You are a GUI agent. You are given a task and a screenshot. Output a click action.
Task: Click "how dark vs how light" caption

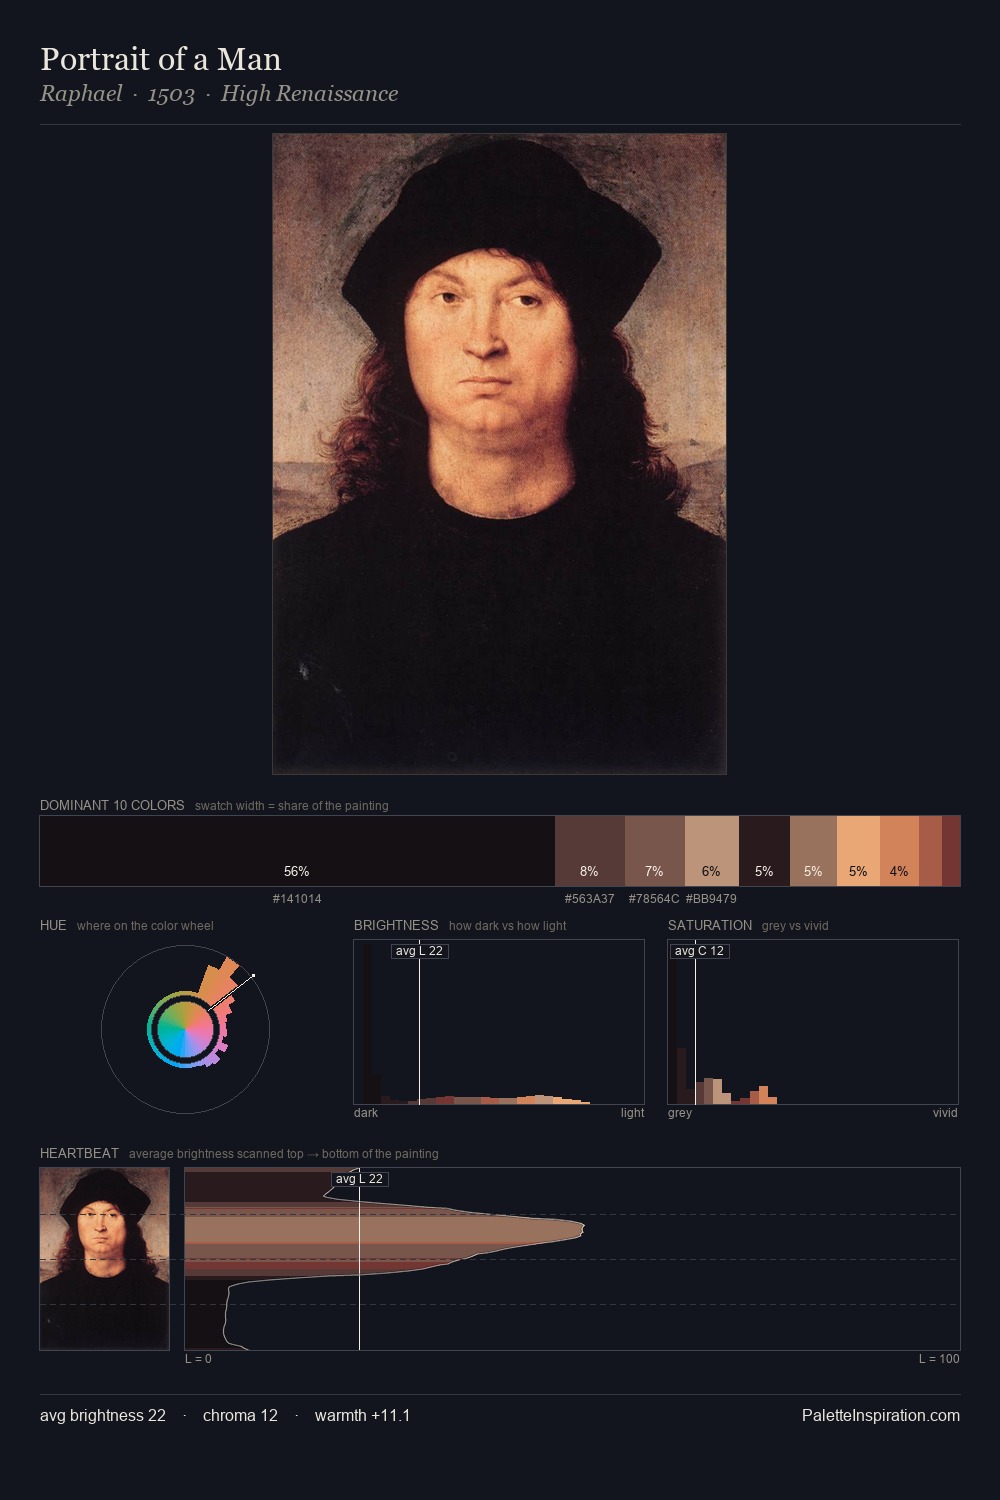point(507,926)
